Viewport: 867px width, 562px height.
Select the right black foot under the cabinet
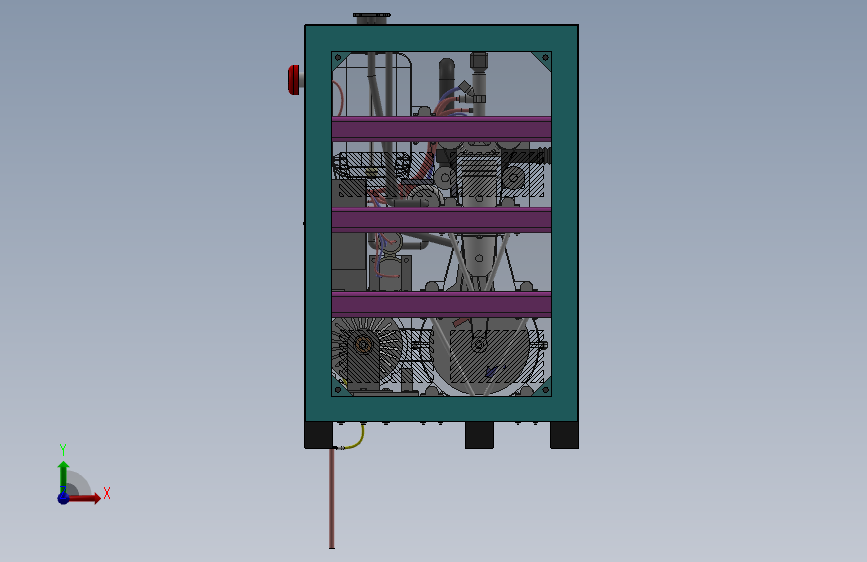(564, 435)
